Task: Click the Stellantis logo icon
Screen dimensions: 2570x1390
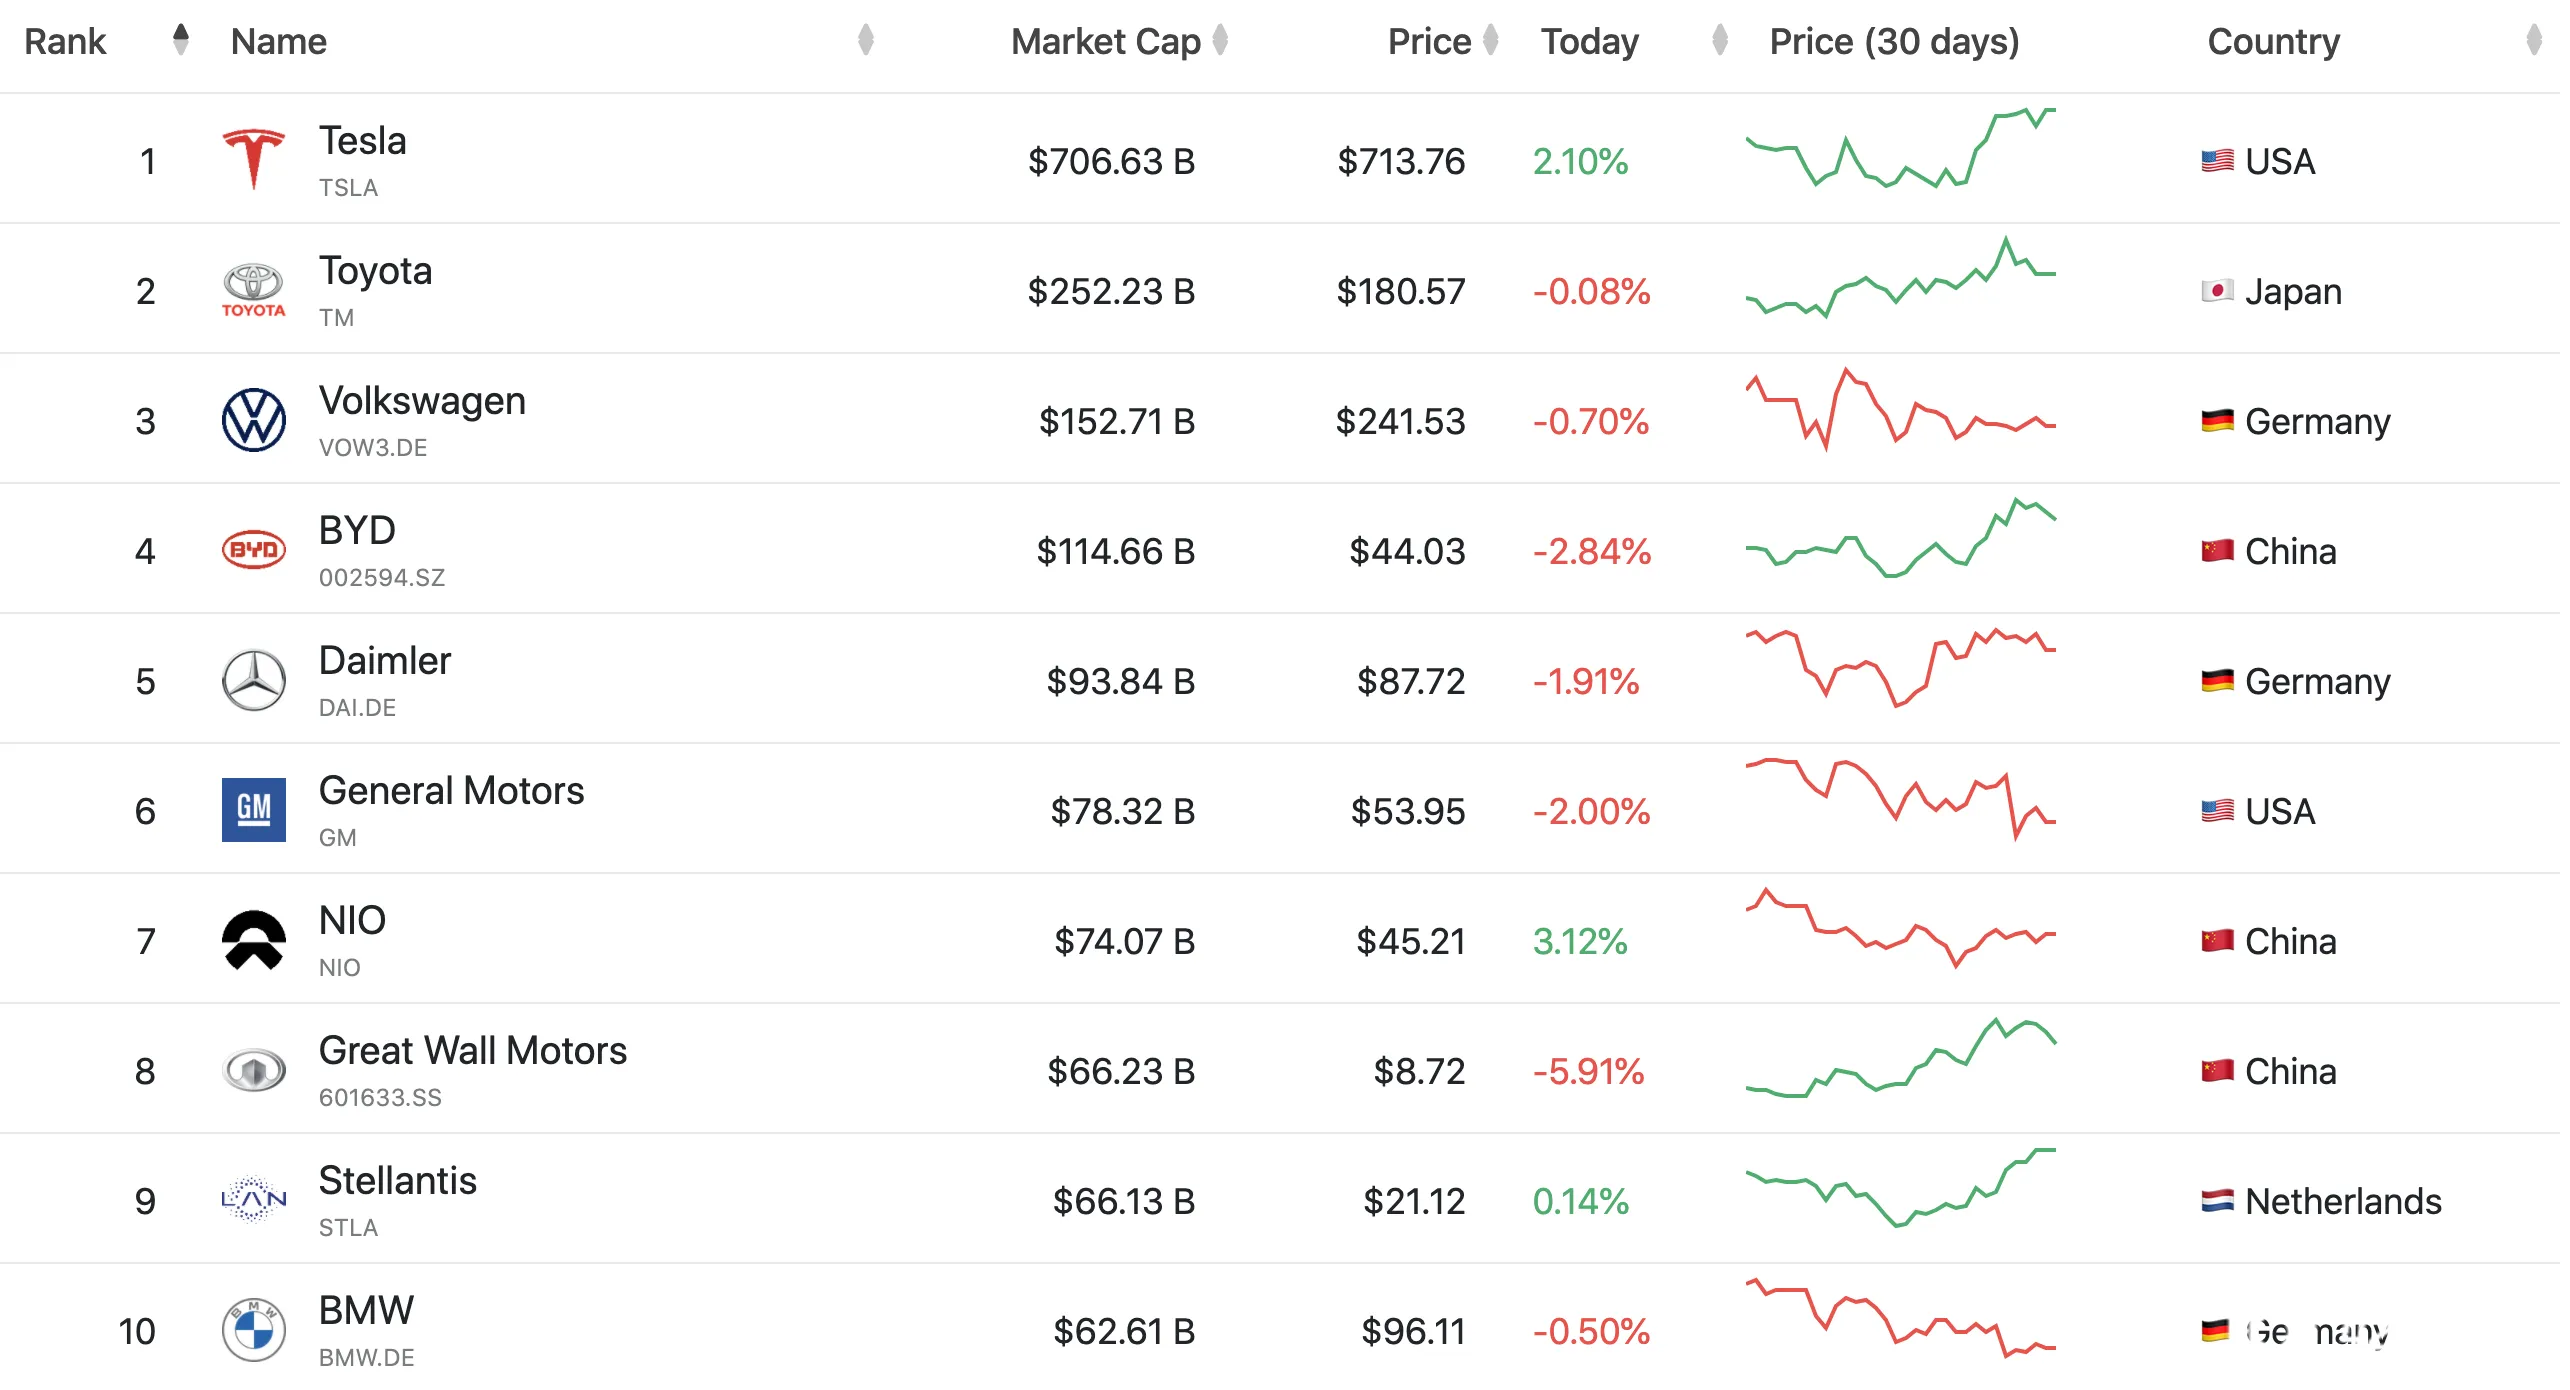Action: (x=254, y=1199)
